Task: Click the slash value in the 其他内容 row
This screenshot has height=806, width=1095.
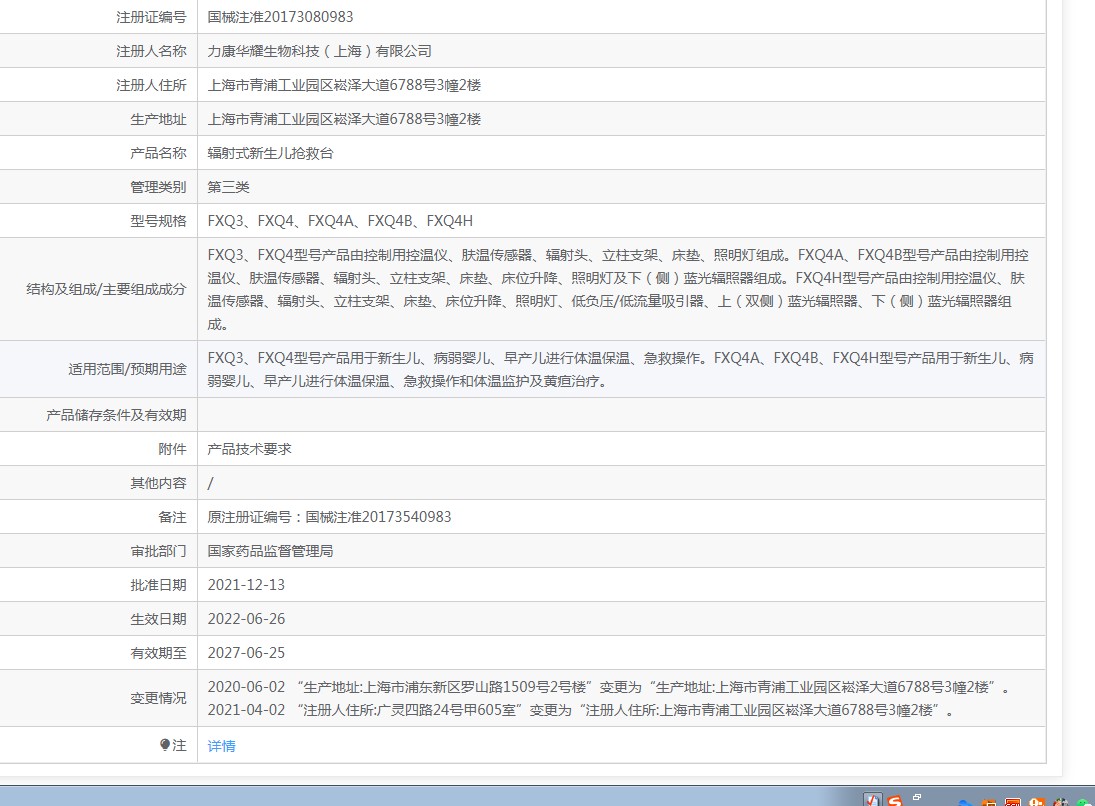Action: pyautogui.click(x=210, y=483)
